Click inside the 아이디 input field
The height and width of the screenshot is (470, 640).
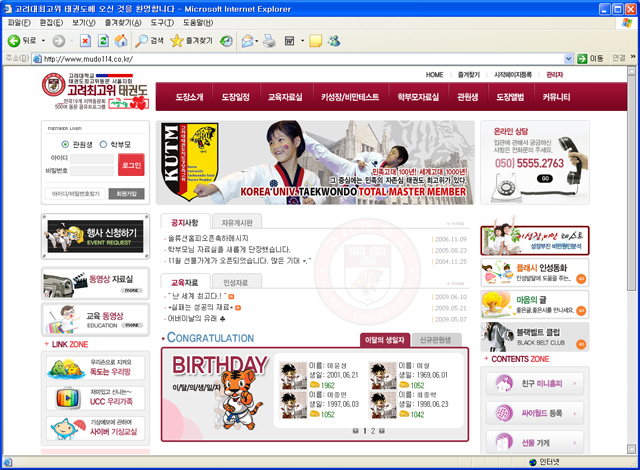[x=92, y=158]
